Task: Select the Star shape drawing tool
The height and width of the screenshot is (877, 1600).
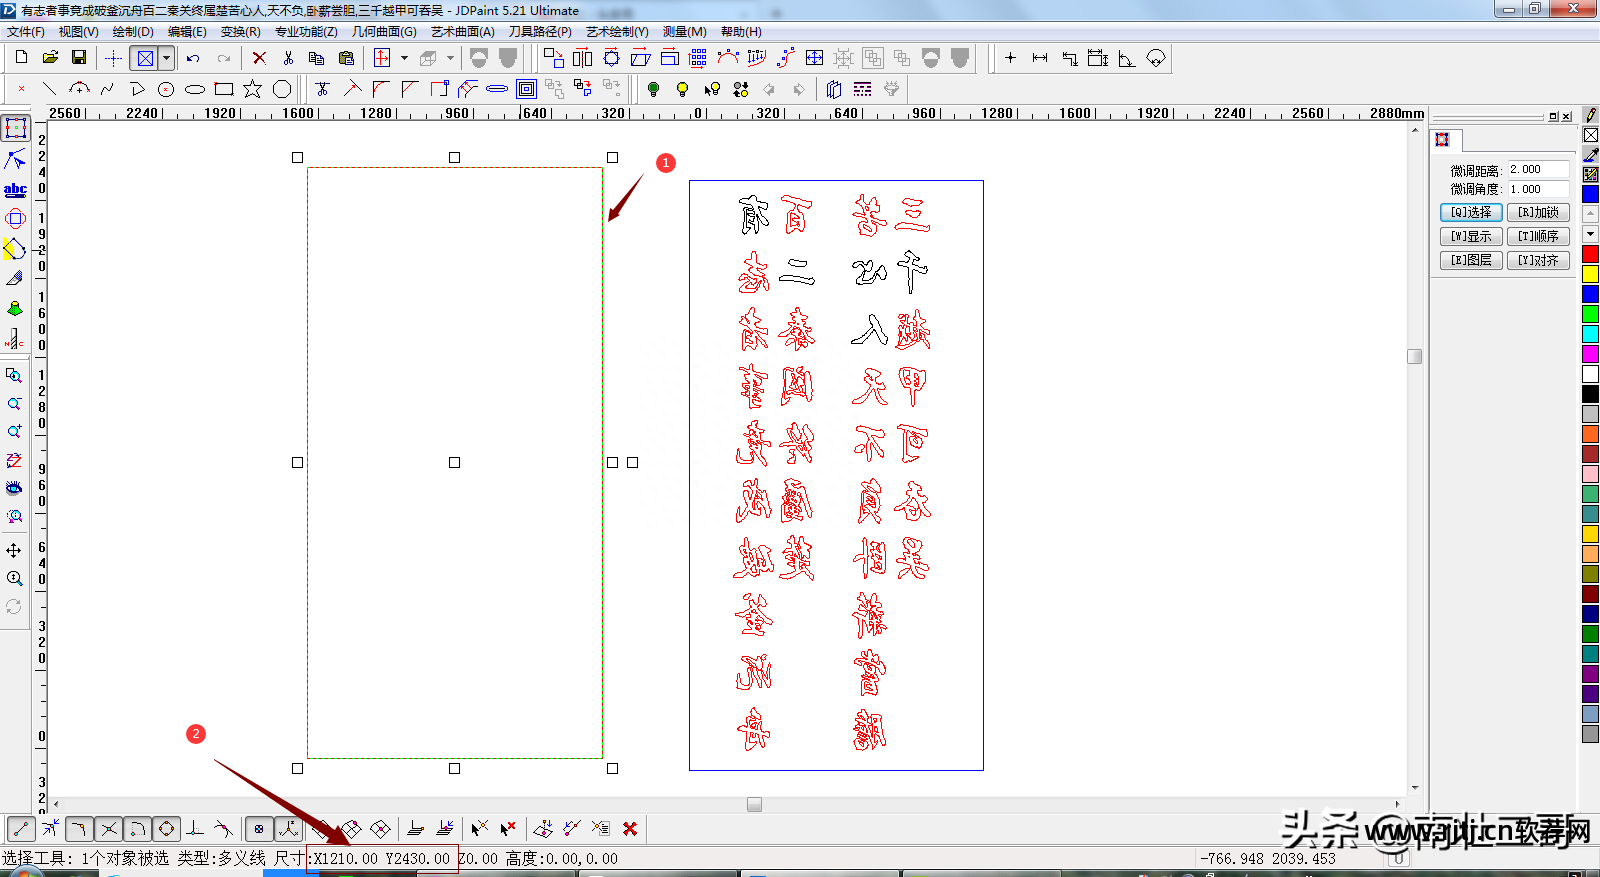Action: tap(253, 89)
